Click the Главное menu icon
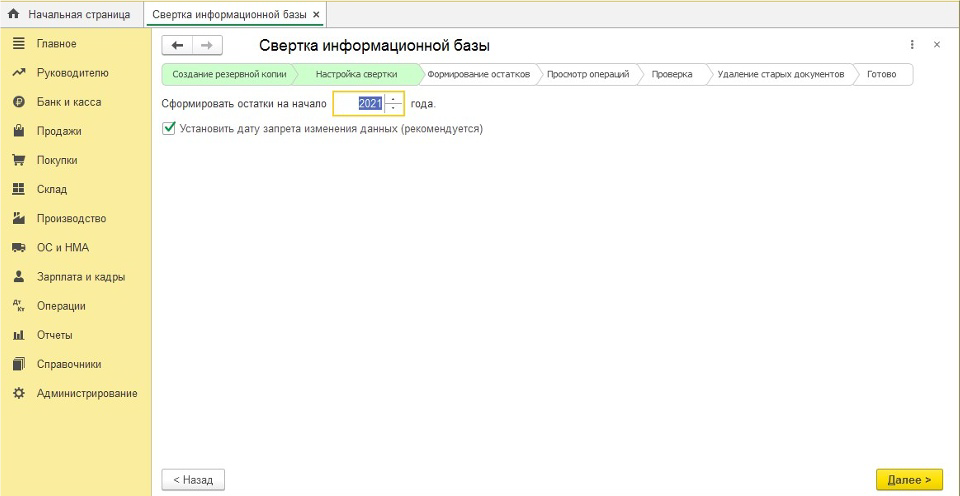 [x=18, y=43]
